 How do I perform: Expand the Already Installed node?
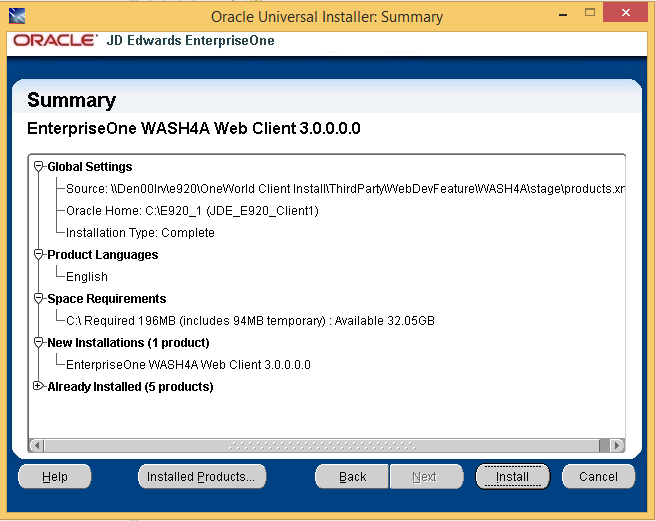tap(38, 386)
